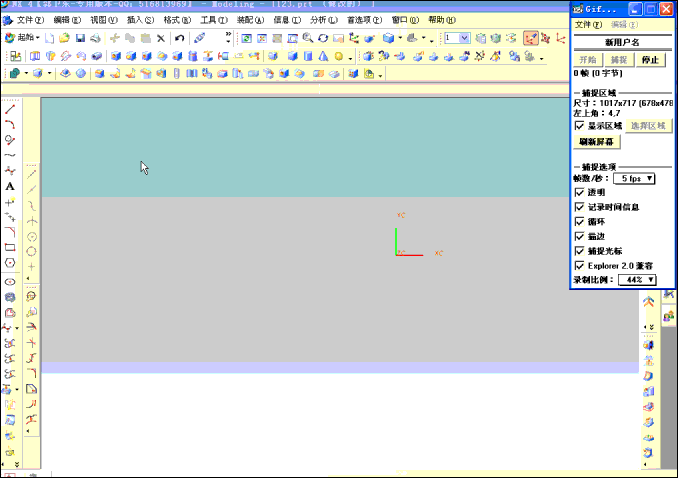Select the Line curve tool in left toolbar
This screenshot has width=678, height=478.
coord(10,109)
